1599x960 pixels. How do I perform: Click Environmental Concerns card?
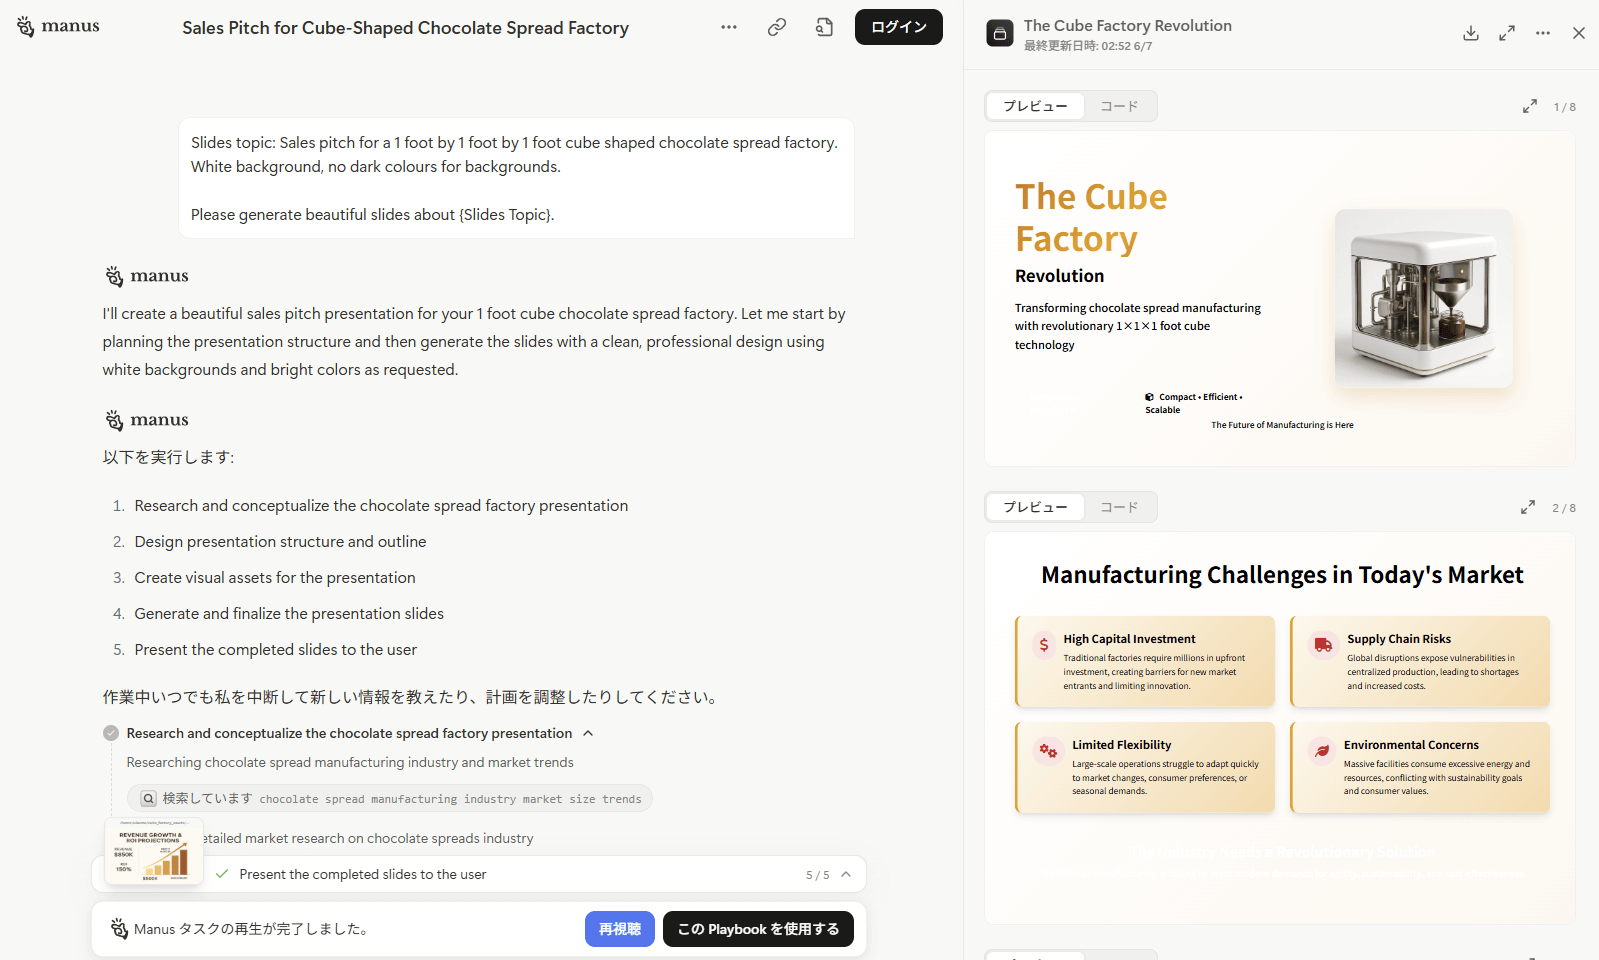(x=1420, y=767)
